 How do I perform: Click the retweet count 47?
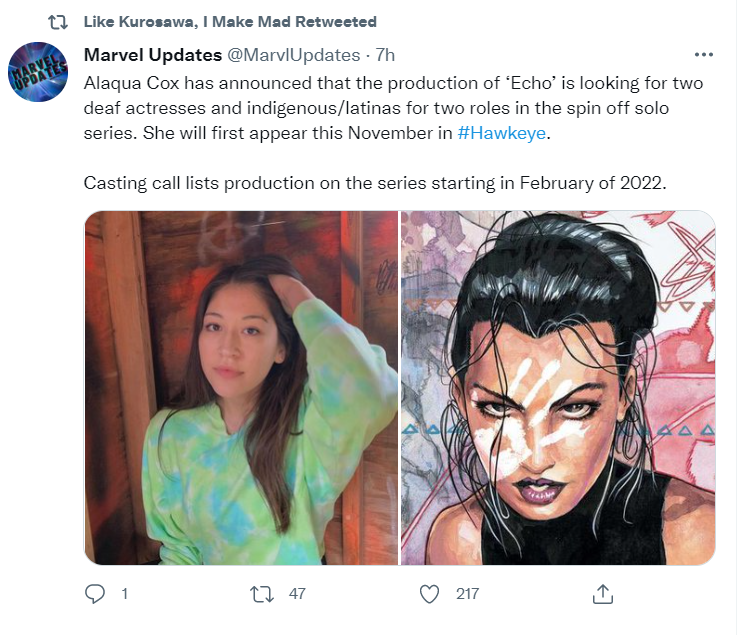[x=297, y=594]
